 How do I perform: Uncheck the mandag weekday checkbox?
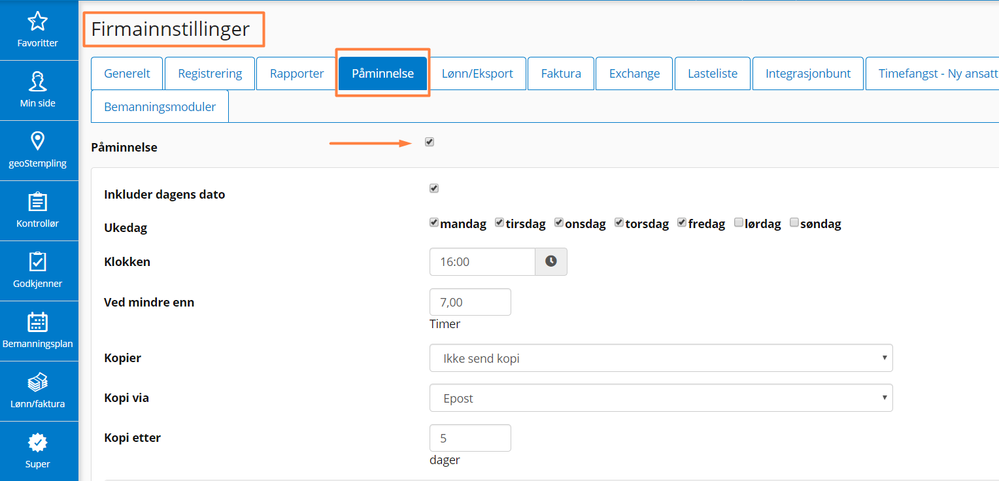point(435,223)
